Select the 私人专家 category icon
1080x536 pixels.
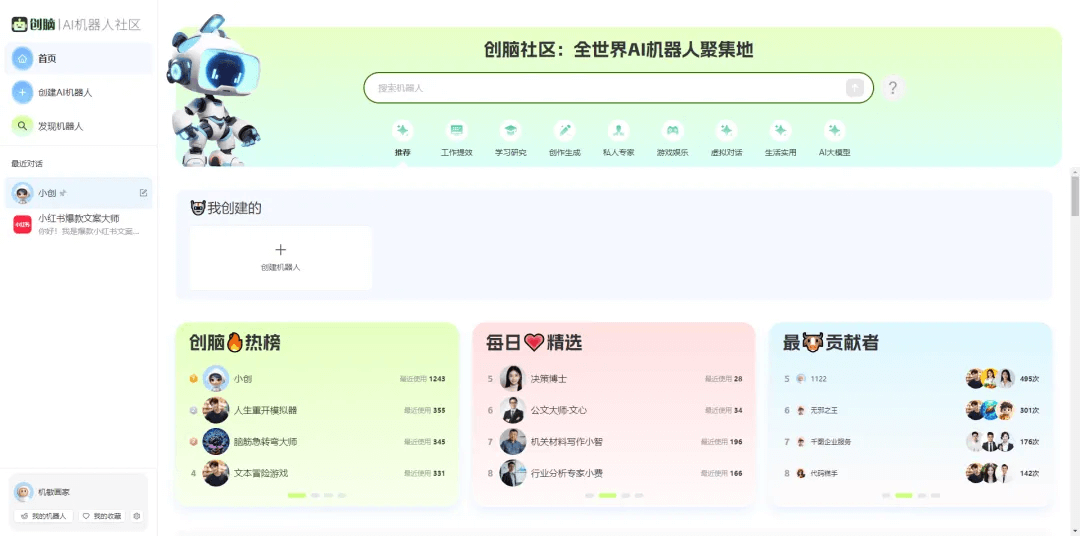click(619, 130)
